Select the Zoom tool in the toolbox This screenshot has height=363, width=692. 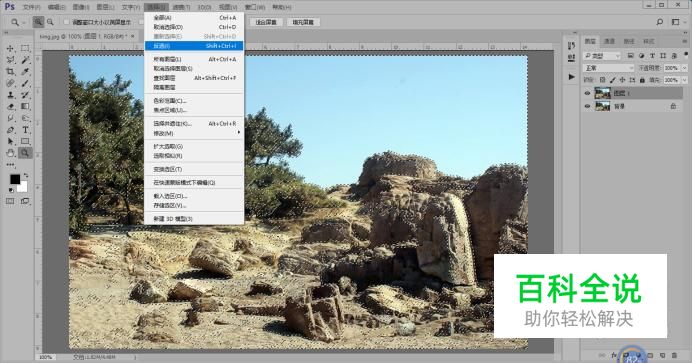tap(25, 153)
